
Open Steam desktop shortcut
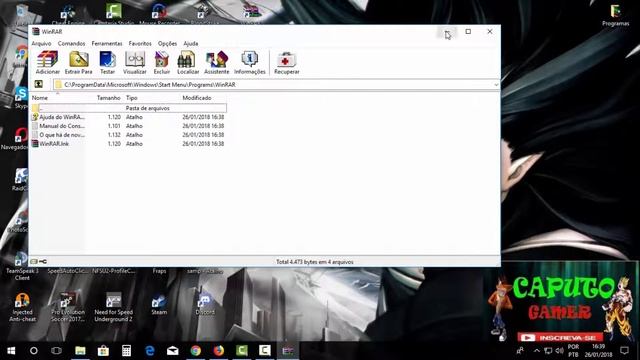(159, 305)
